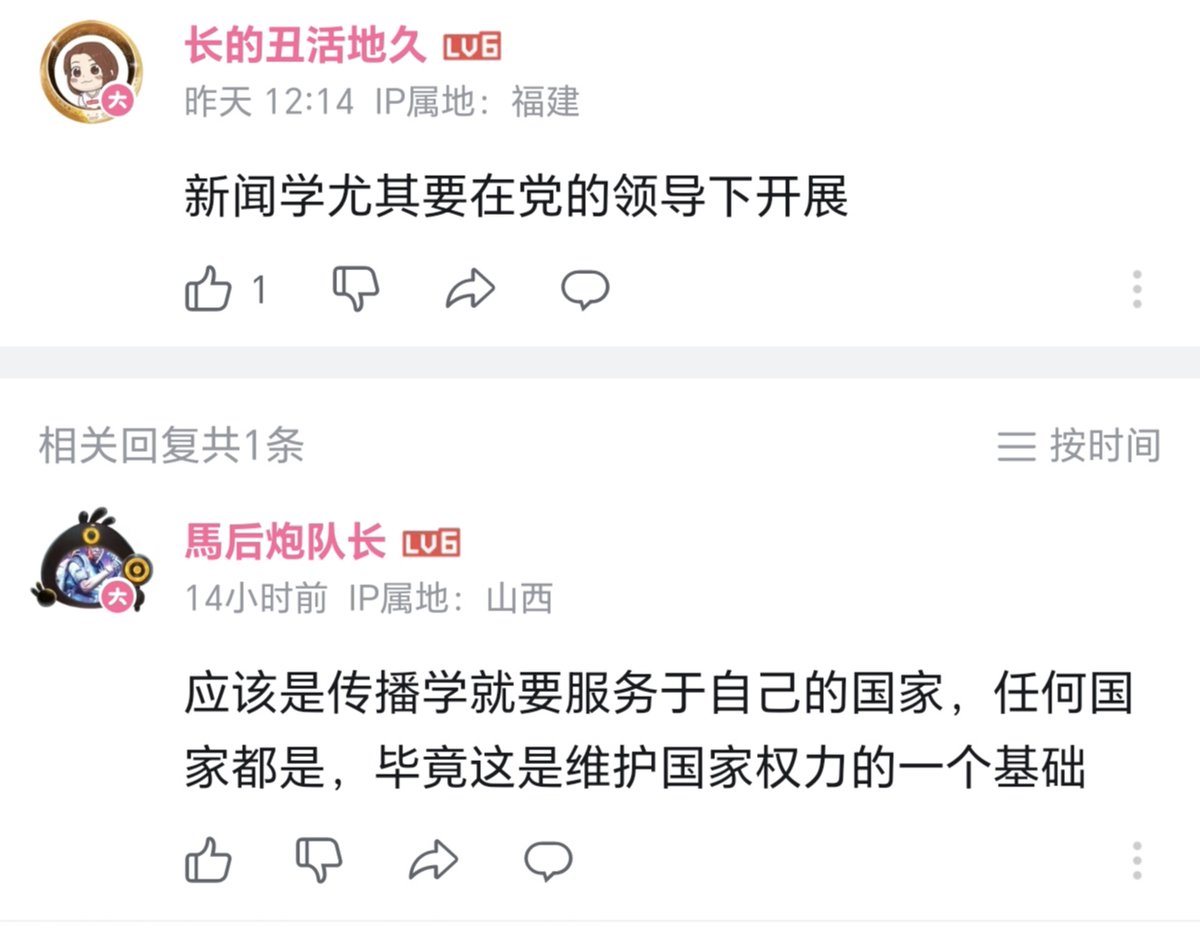Open the username link 长的丑活地久

pyautogui.click(x=306, y=46)
